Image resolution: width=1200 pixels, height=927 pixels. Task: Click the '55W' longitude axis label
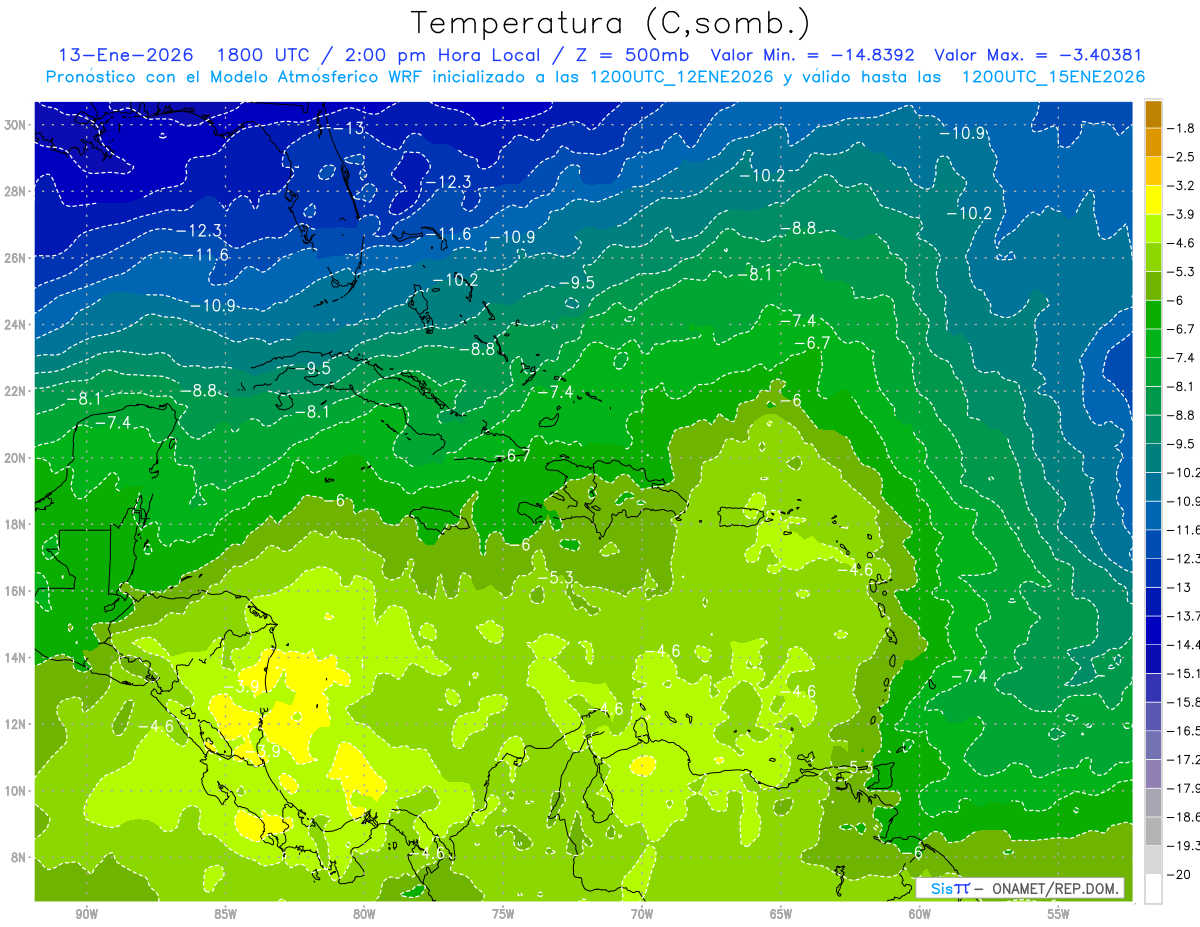[x=1059, y=914]
